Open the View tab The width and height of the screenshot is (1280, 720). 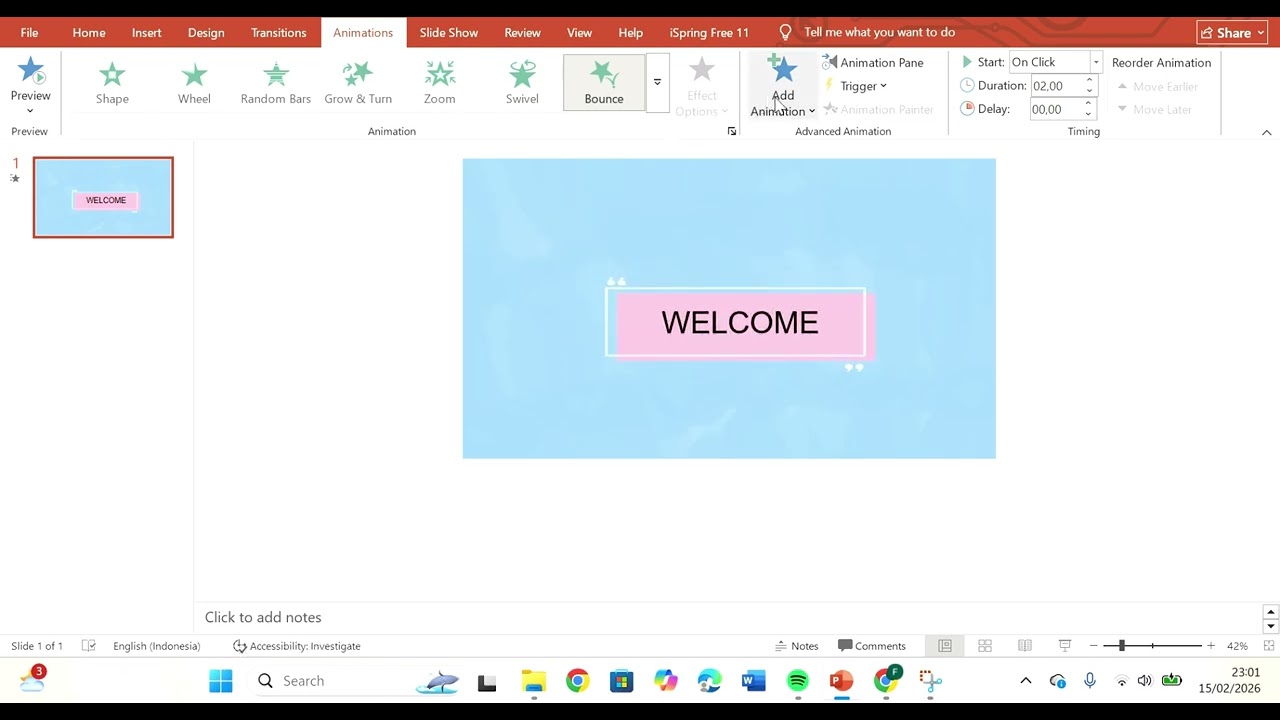[579, 33]
